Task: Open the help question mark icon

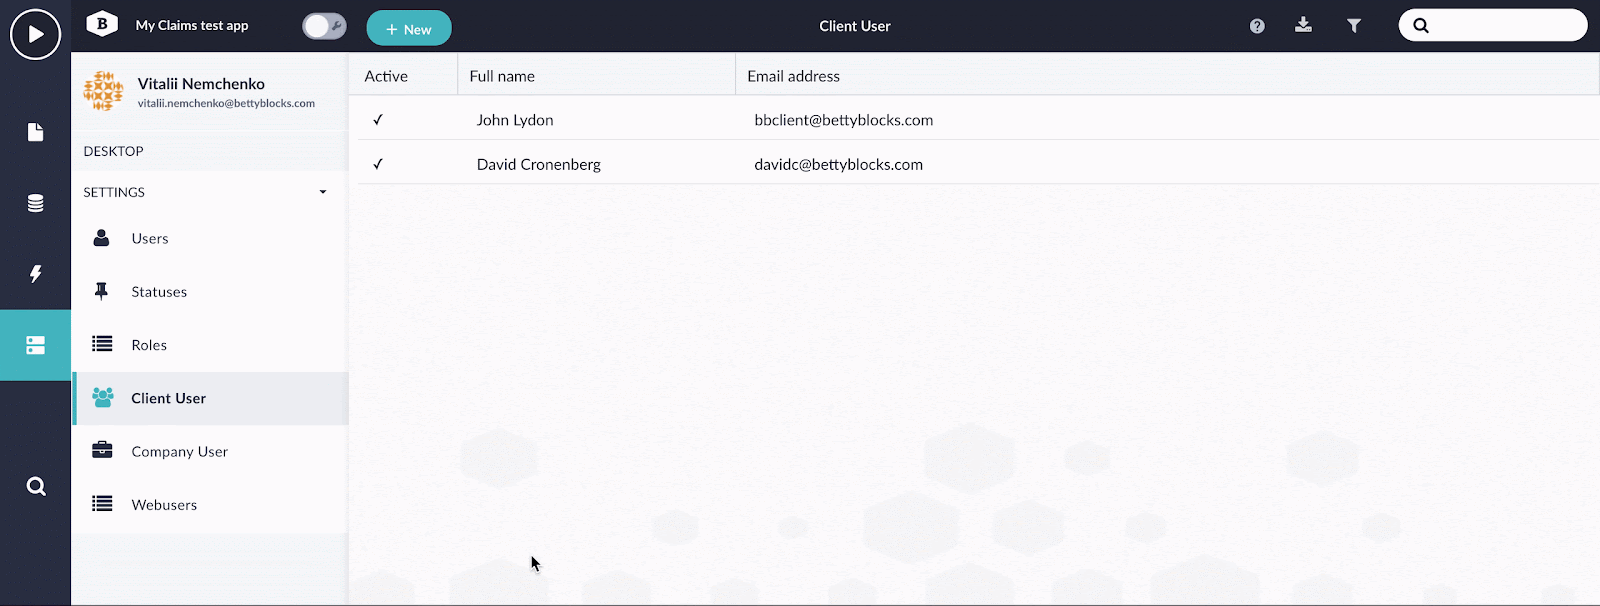Action: point(1257,26)
